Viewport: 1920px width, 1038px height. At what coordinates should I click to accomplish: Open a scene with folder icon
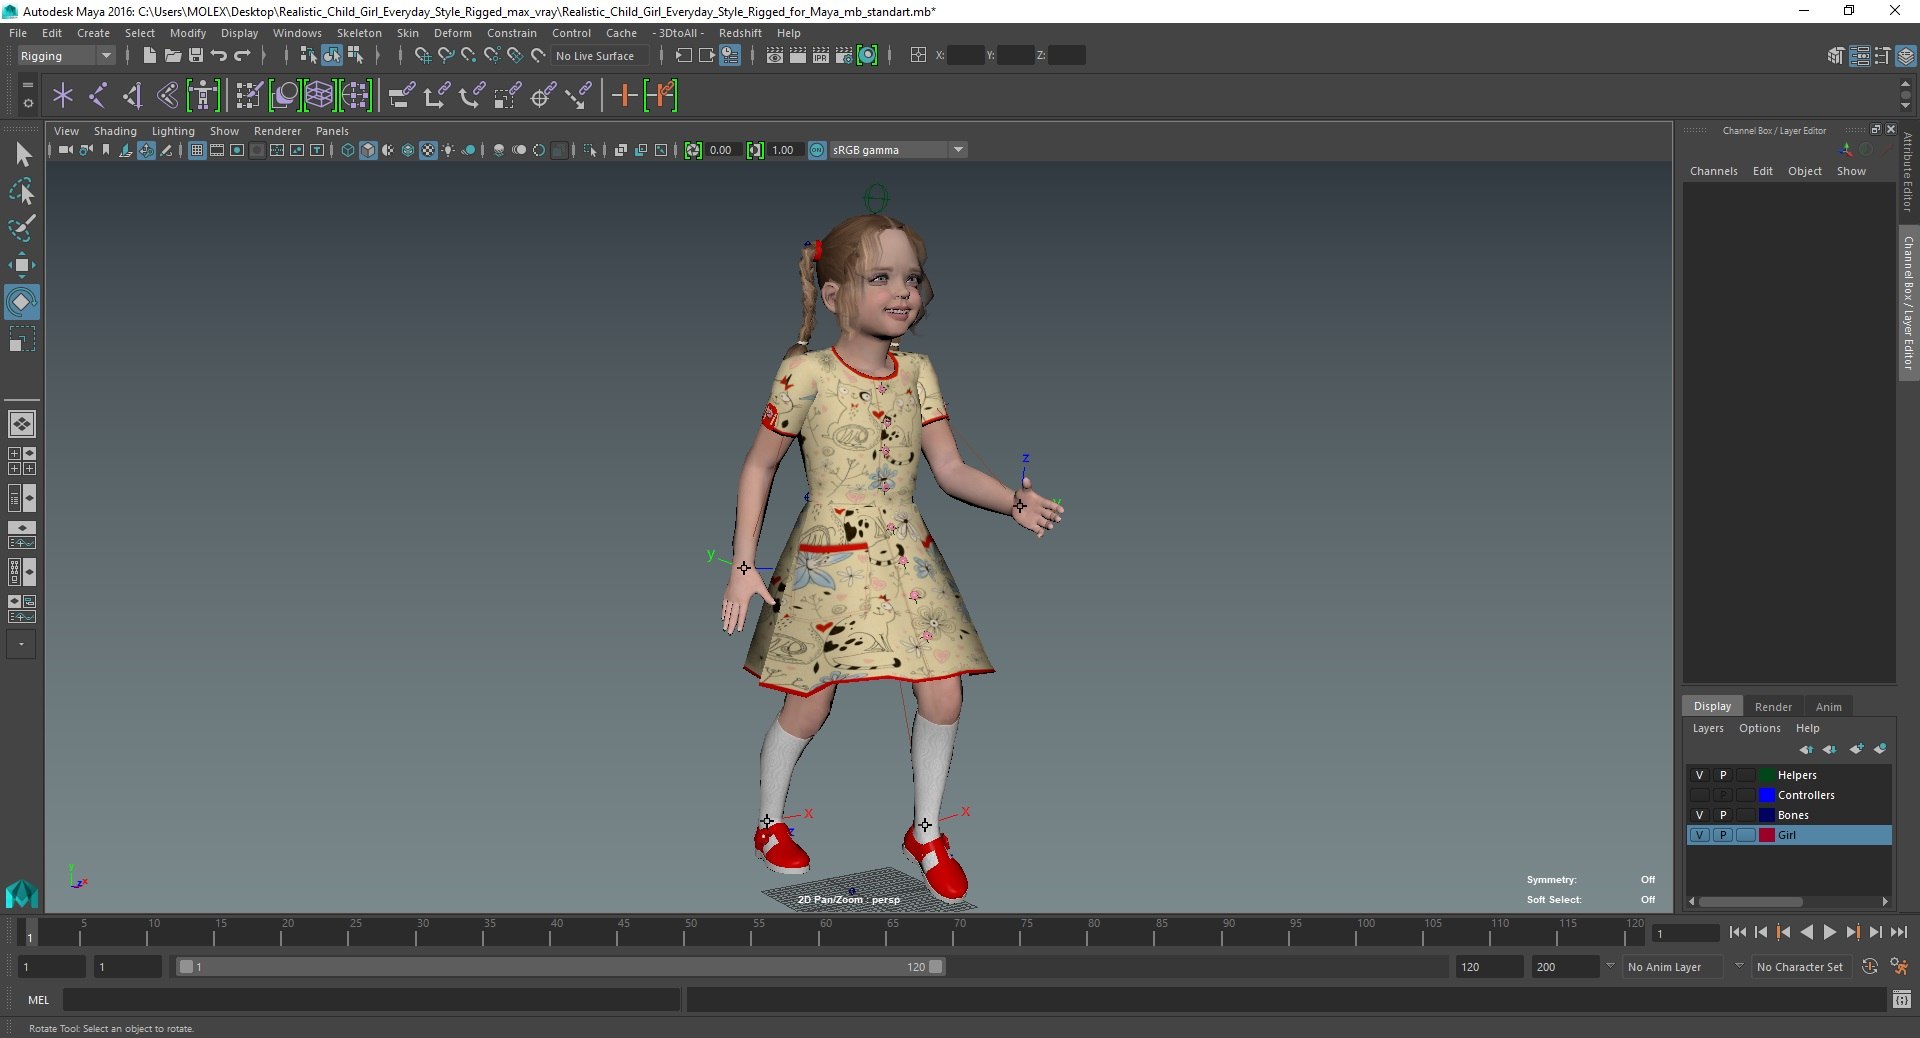[x=172, y=56]
